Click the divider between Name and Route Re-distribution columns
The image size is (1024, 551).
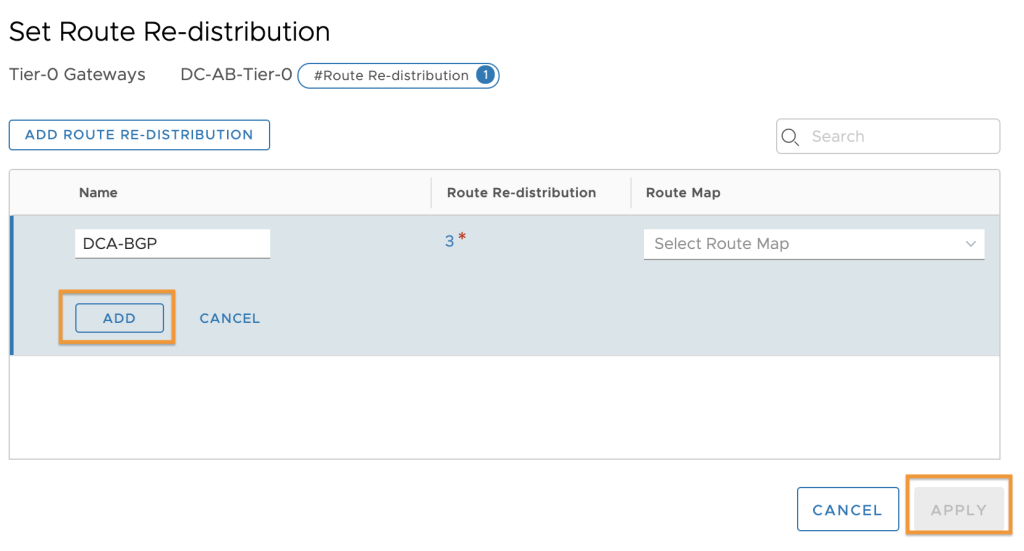431,192
